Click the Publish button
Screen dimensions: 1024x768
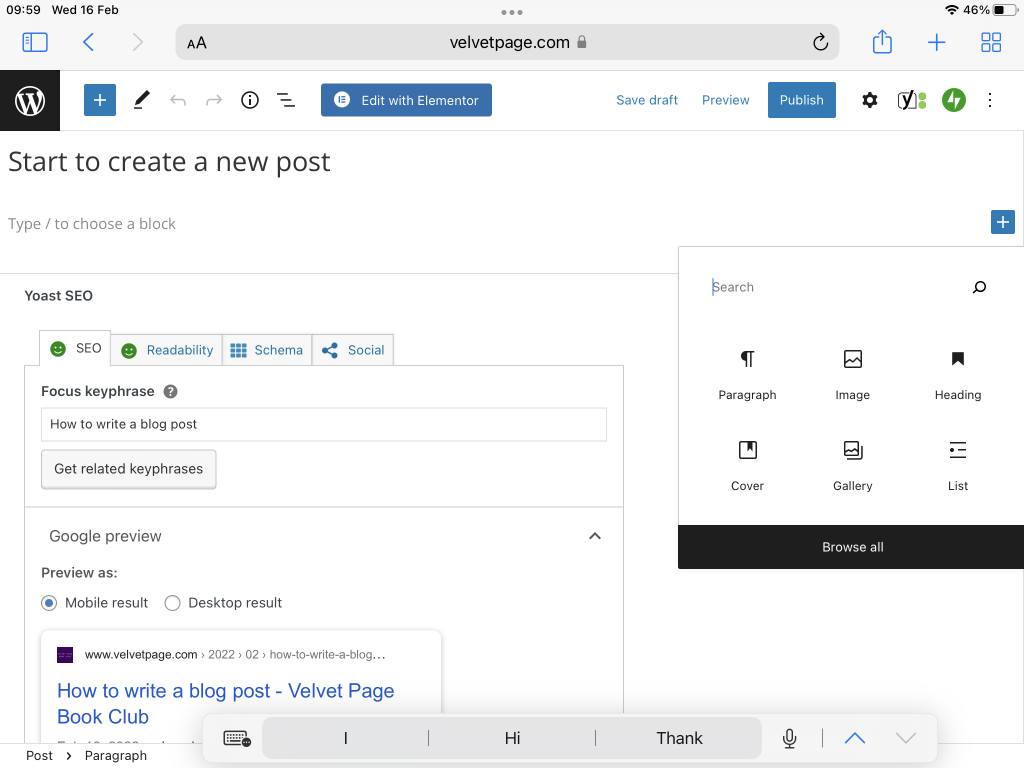point(801,100)
